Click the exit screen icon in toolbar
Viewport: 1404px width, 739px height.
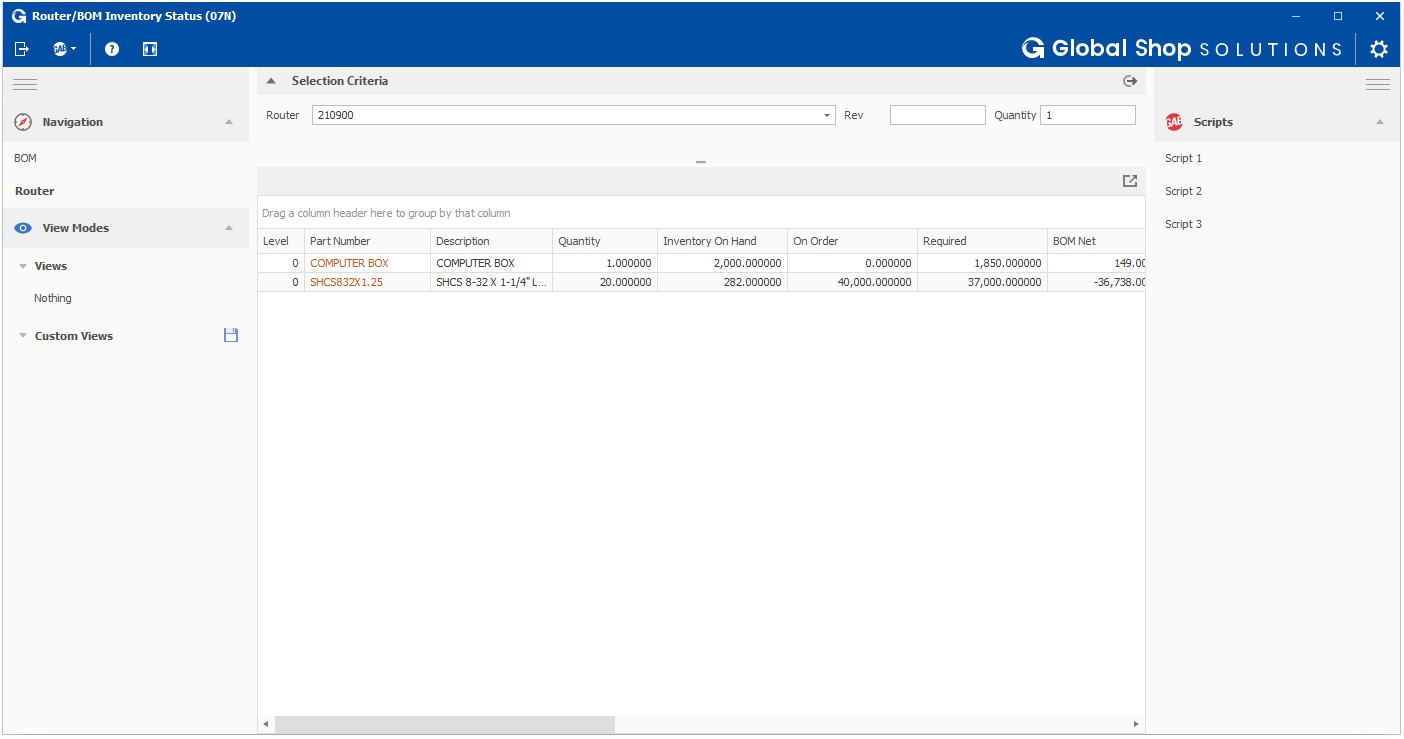tap(22, 49)
